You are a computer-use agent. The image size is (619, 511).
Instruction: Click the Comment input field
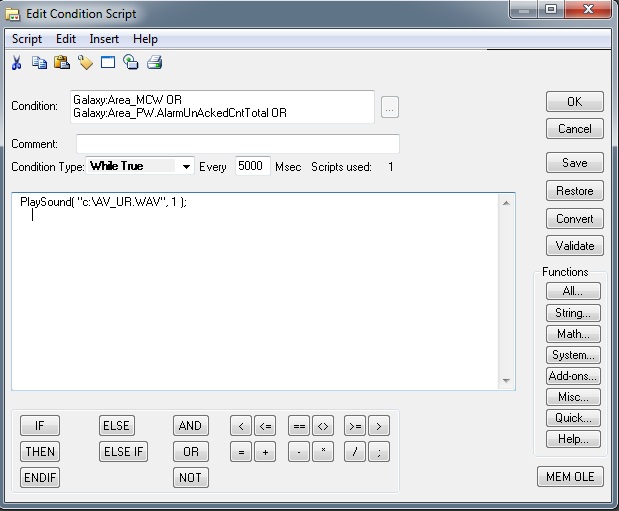coord(237,144)
